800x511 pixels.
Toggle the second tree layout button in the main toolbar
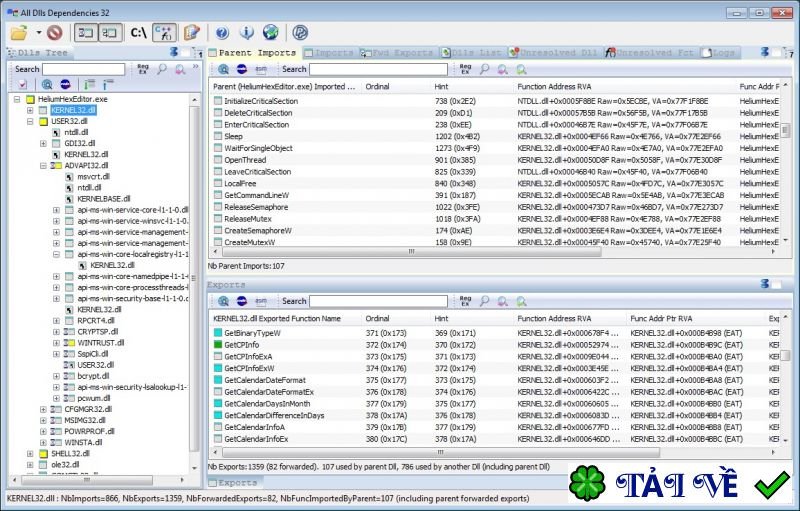pos(110,33)
